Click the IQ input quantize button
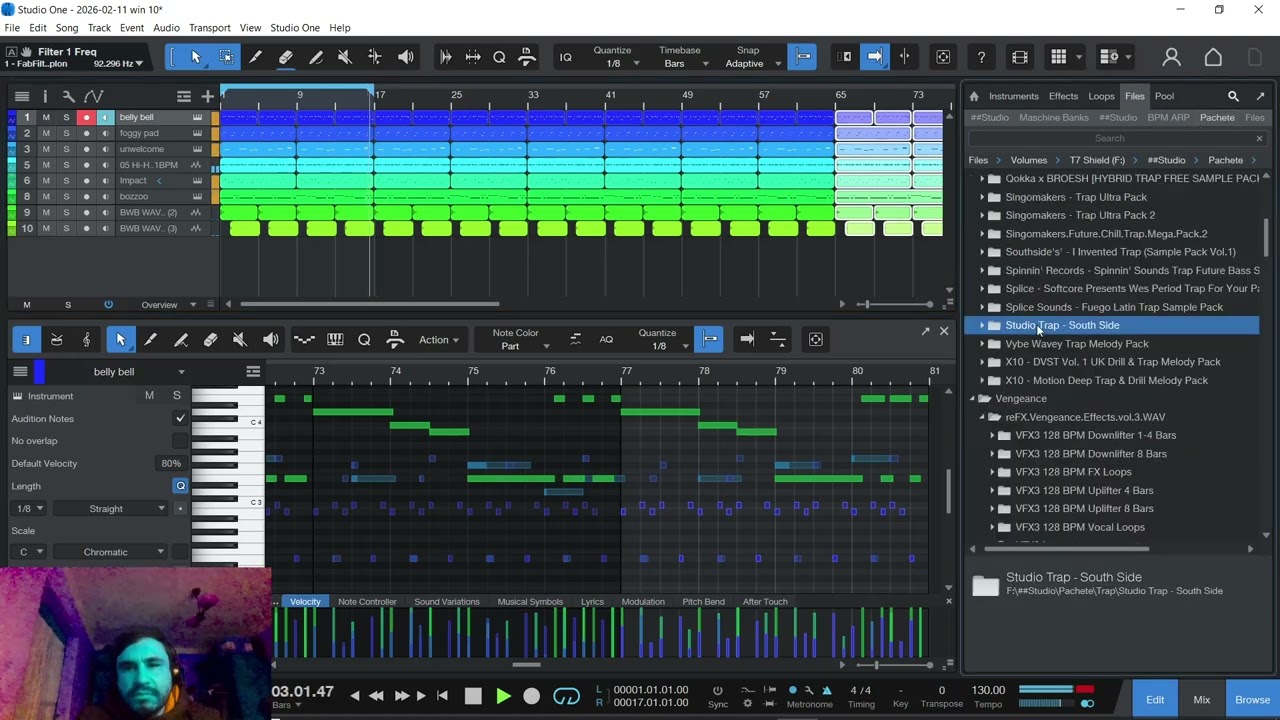This screenshot has height=720, width=1280. (565, 57)
